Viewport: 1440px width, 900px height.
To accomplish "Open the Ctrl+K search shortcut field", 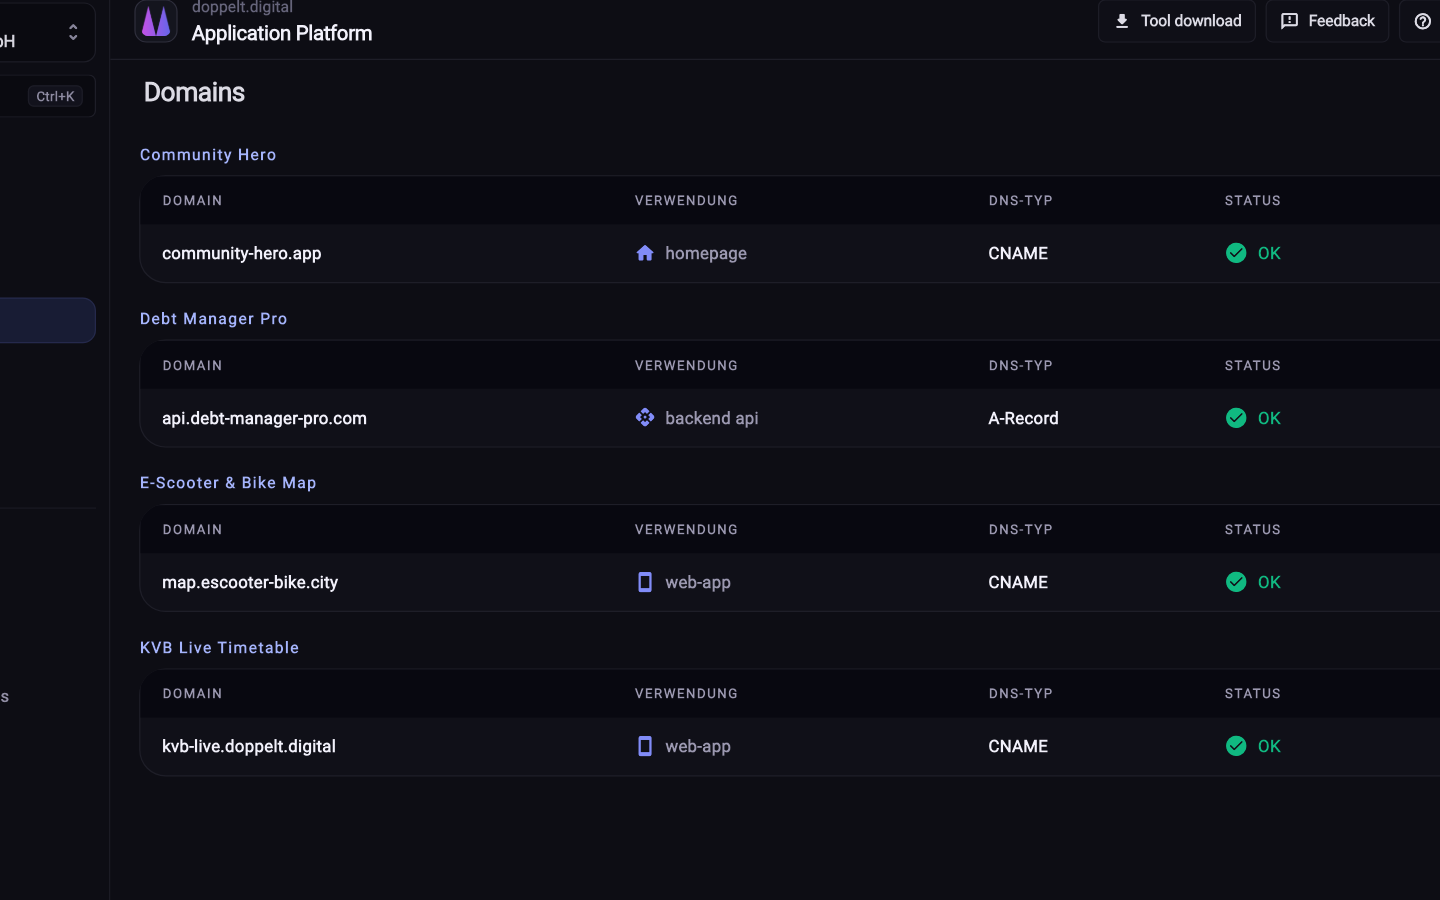I will pos(48,96).
